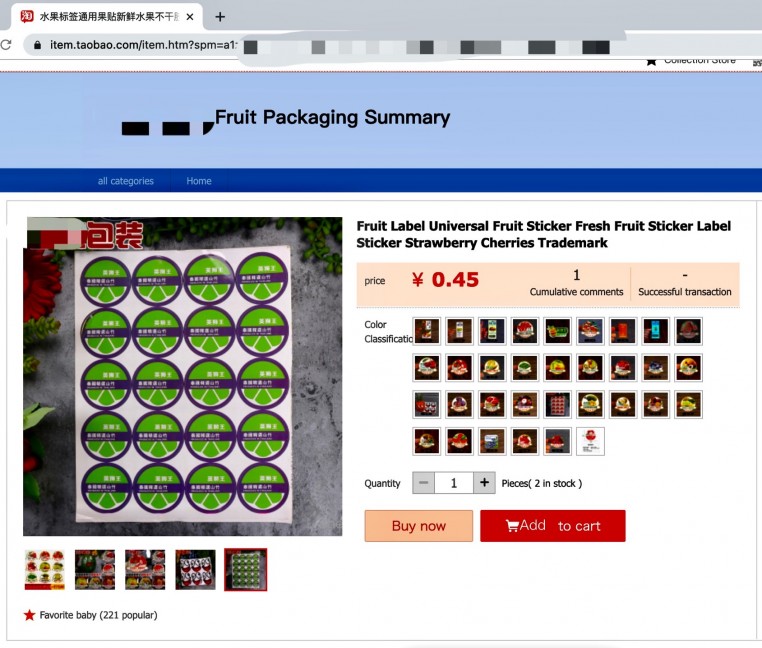Click the Taobao favicon on the tab
Viewport: 762px width, 648px height.
[27, 17]
